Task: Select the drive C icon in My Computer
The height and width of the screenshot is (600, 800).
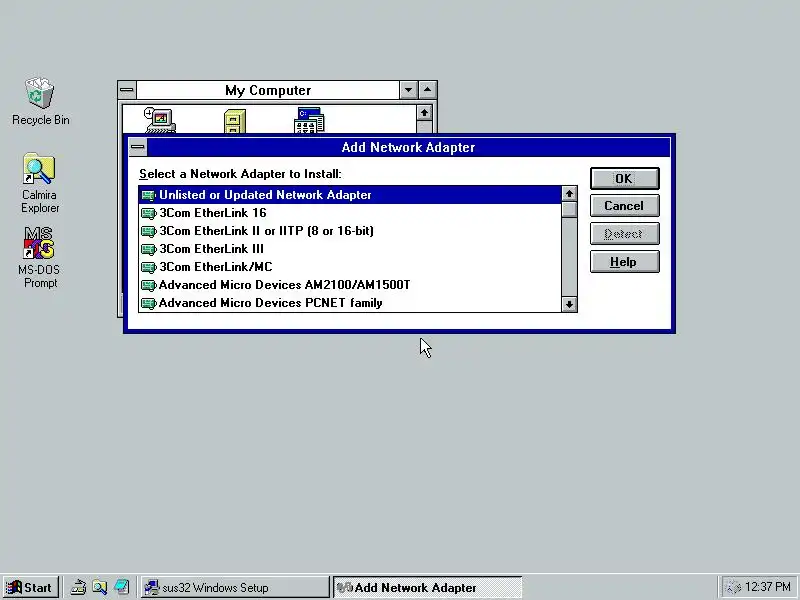Action: (309, 121)
